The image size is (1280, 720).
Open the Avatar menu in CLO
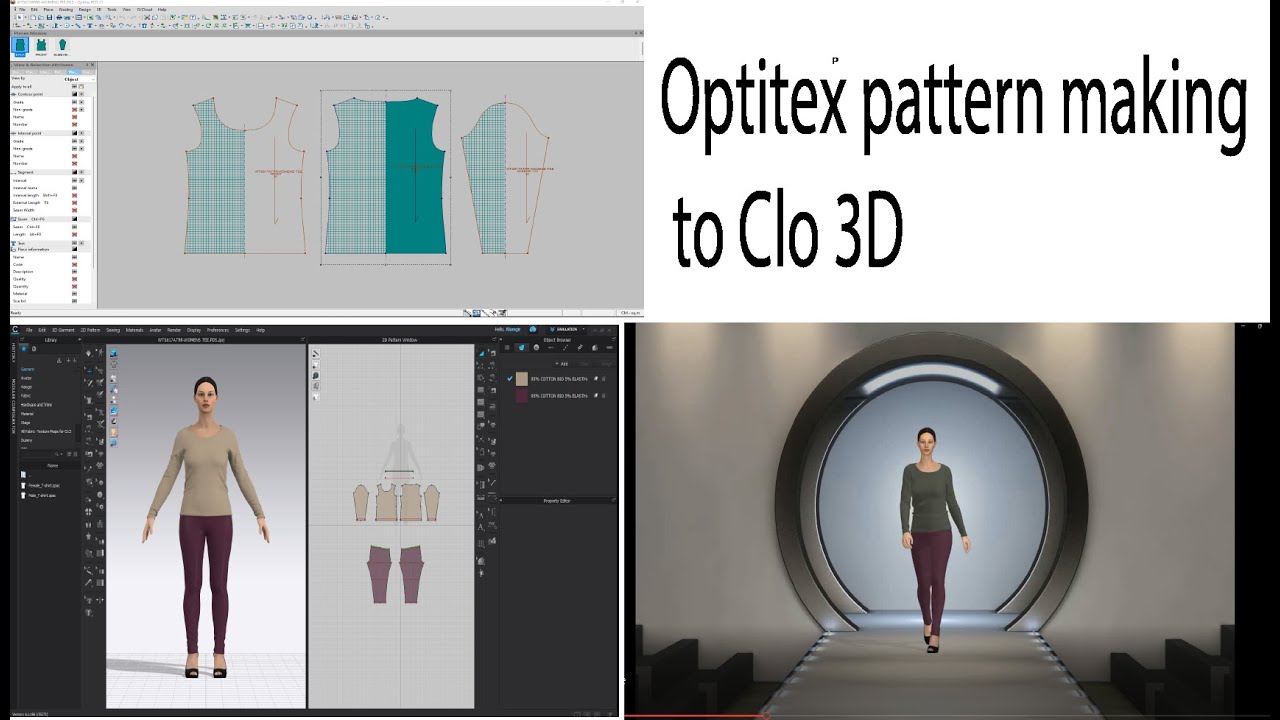(155, 330)
